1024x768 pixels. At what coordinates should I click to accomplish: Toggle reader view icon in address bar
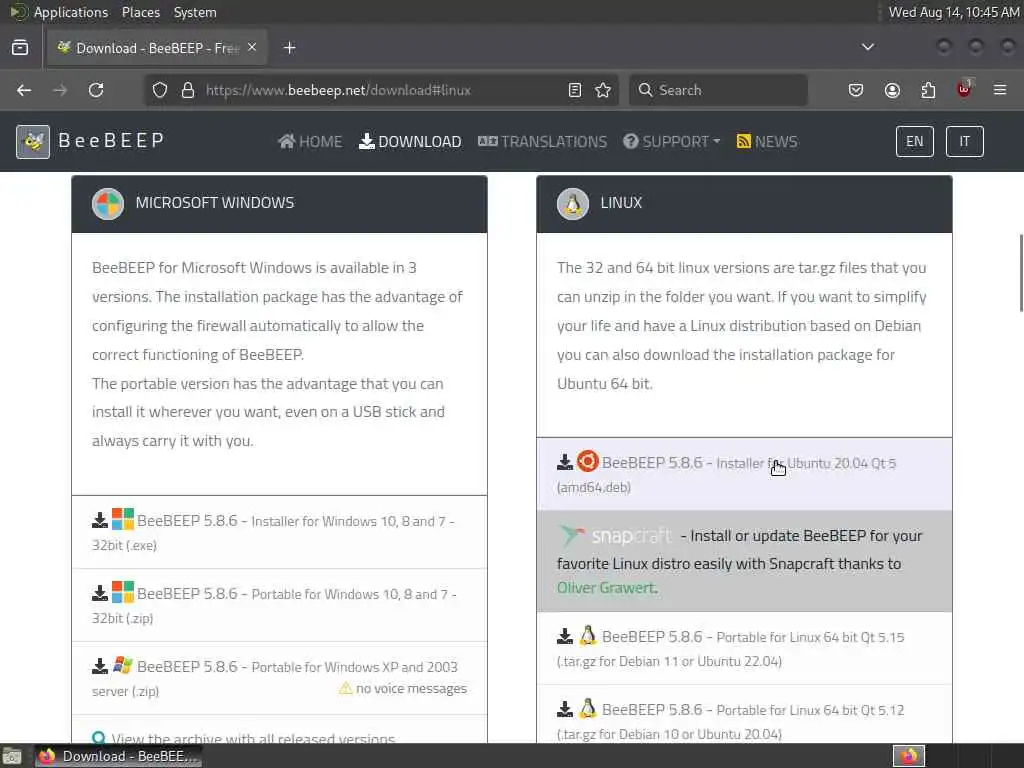tap(575, 90)
